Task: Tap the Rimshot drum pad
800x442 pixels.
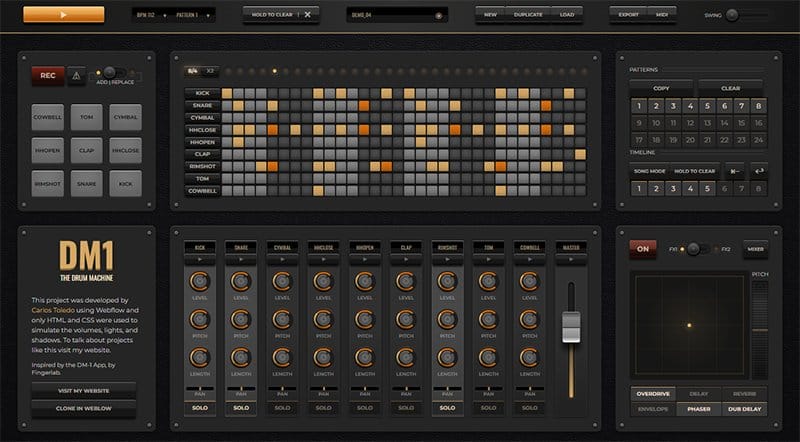Action: (47, 184)
